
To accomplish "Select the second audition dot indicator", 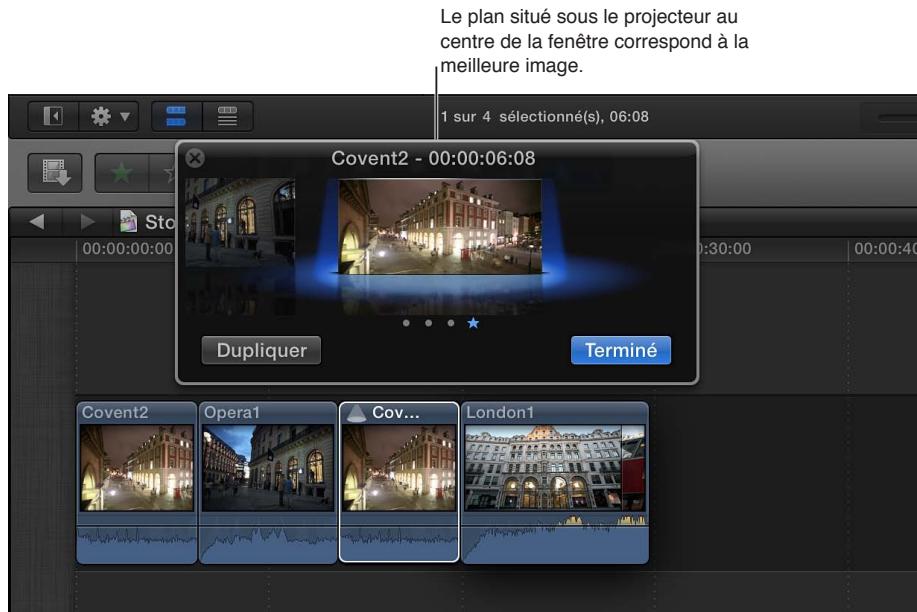I will 429,323.
